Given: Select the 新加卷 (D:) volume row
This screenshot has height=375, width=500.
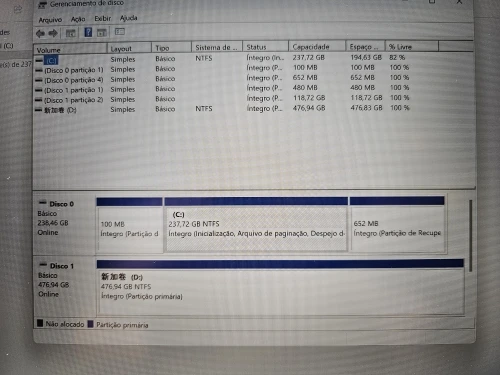Looking at the screenshot, I should (222, 109).
